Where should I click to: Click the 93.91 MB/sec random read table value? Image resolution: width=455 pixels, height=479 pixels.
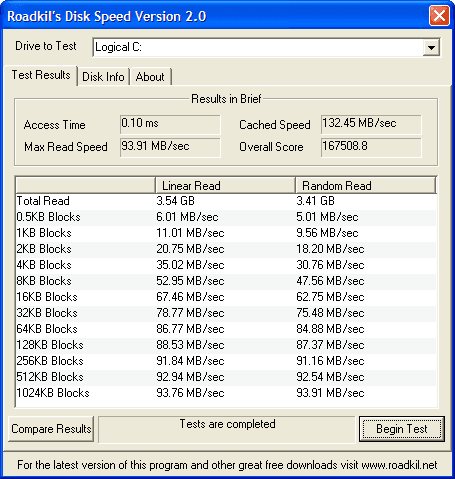point(330,393)
